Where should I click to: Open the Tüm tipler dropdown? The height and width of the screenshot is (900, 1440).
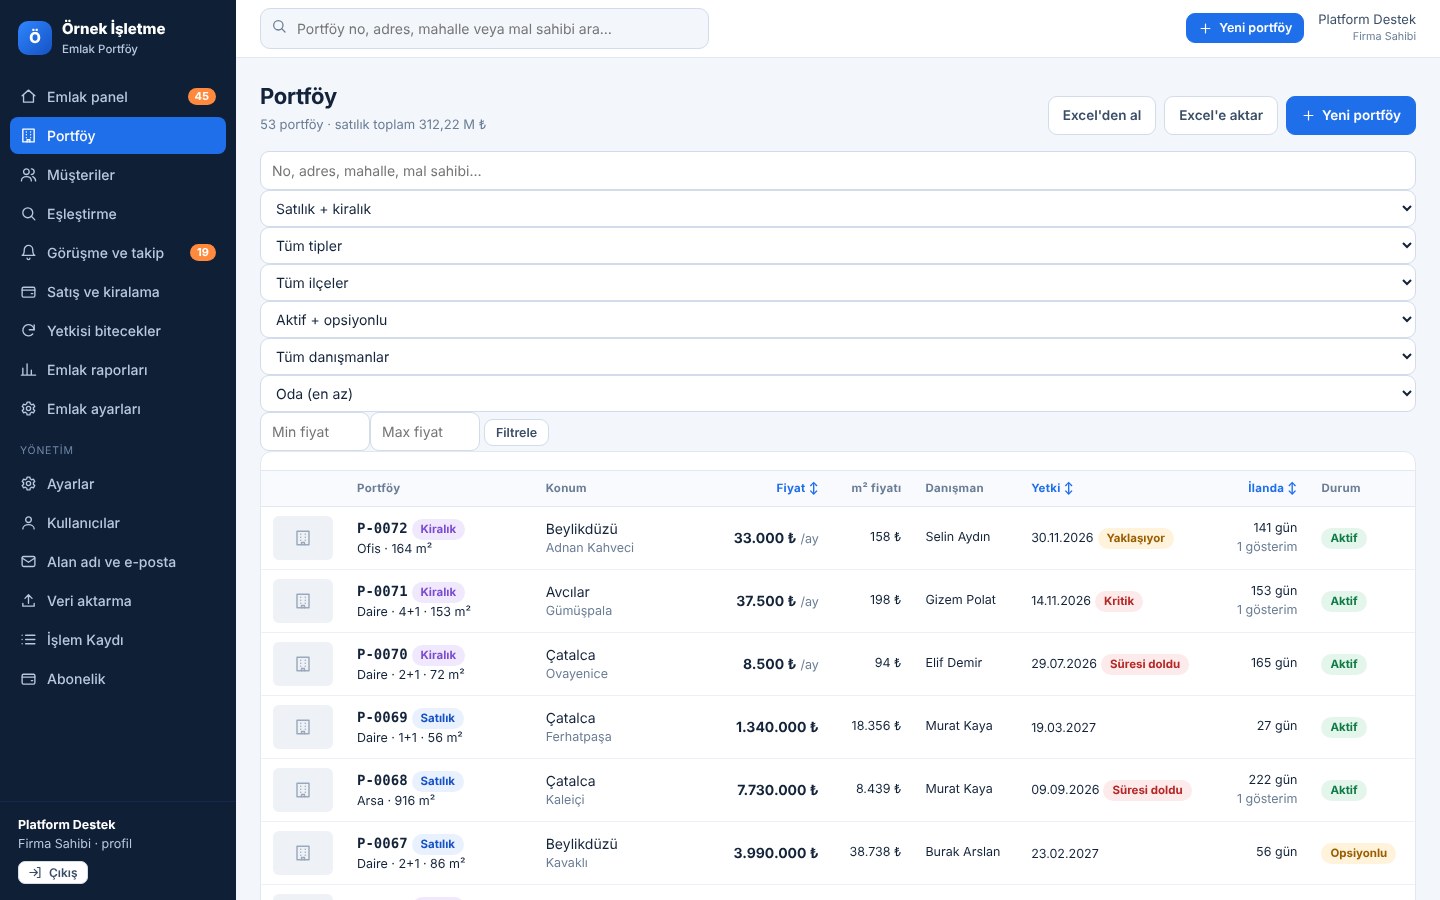(838, 246)
